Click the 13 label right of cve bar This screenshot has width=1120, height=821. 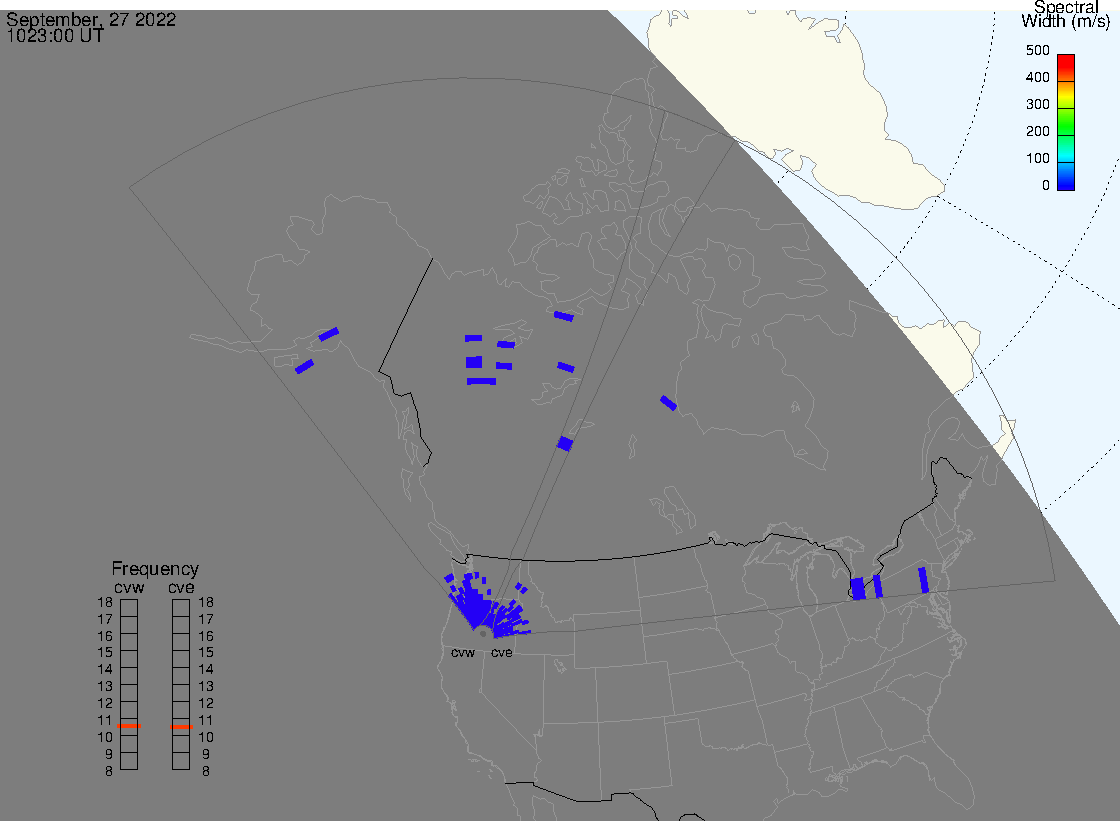(x=206, y=687)
